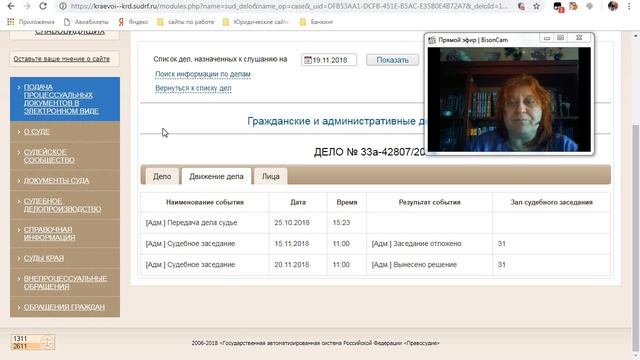Click the extension icon with red badge
Viewport: 640px width, 360px height.
558,7
